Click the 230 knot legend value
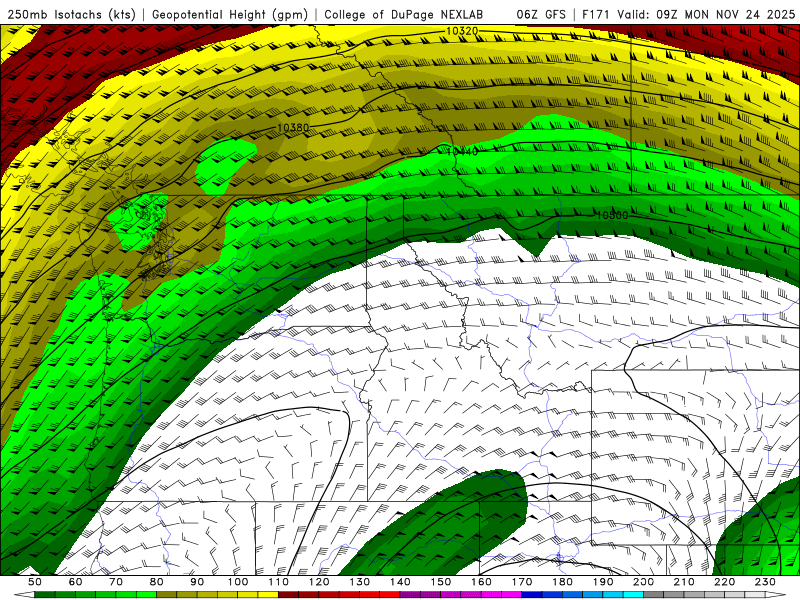Image resolution: width=800 pixels, height=600 pixels. (765, 582)
